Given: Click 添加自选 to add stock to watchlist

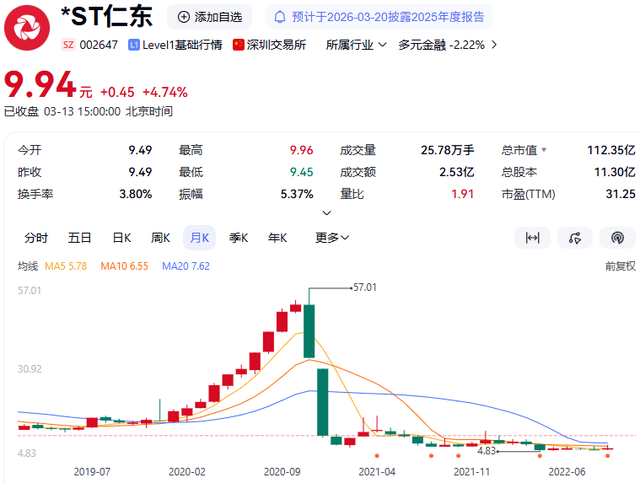Looking at the screenshot, I should click(213, 17).
